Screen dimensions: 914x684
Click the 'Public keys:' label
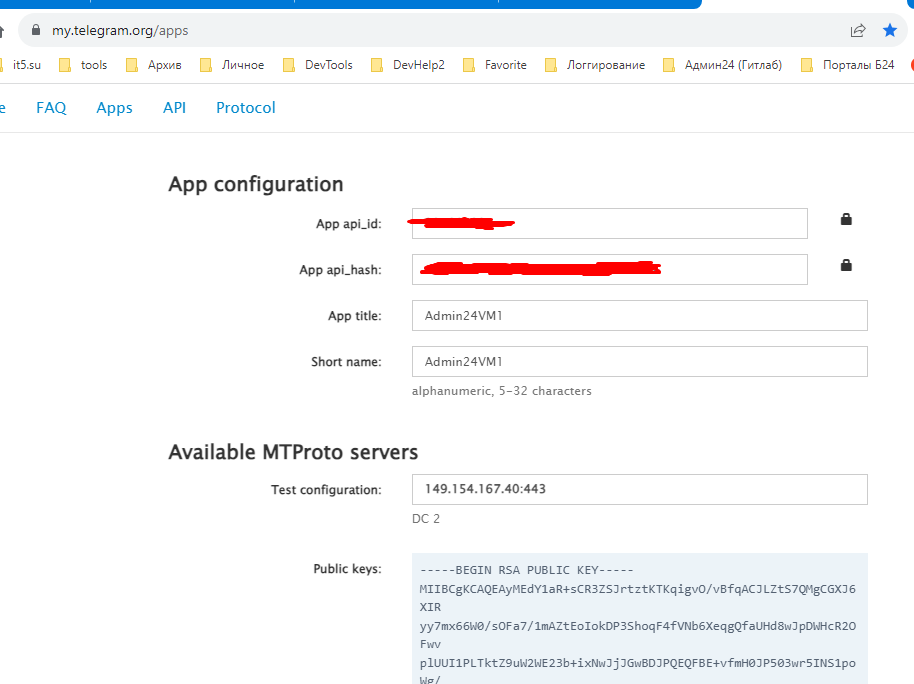click(x=347, y=569)
